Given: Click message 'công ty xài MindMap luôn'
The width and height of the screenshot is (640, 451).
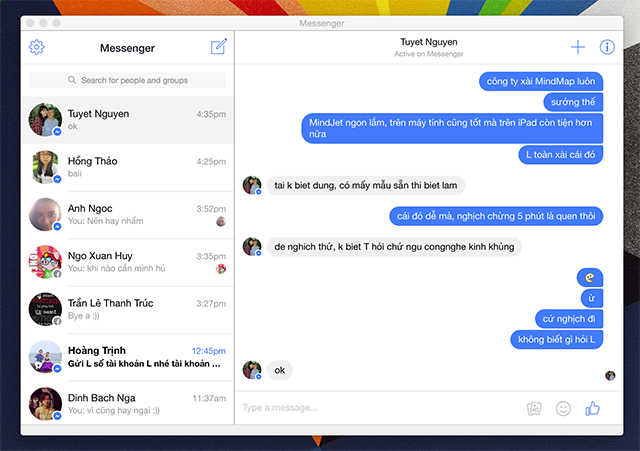Looking at the screenshot, I should point(541,81).
